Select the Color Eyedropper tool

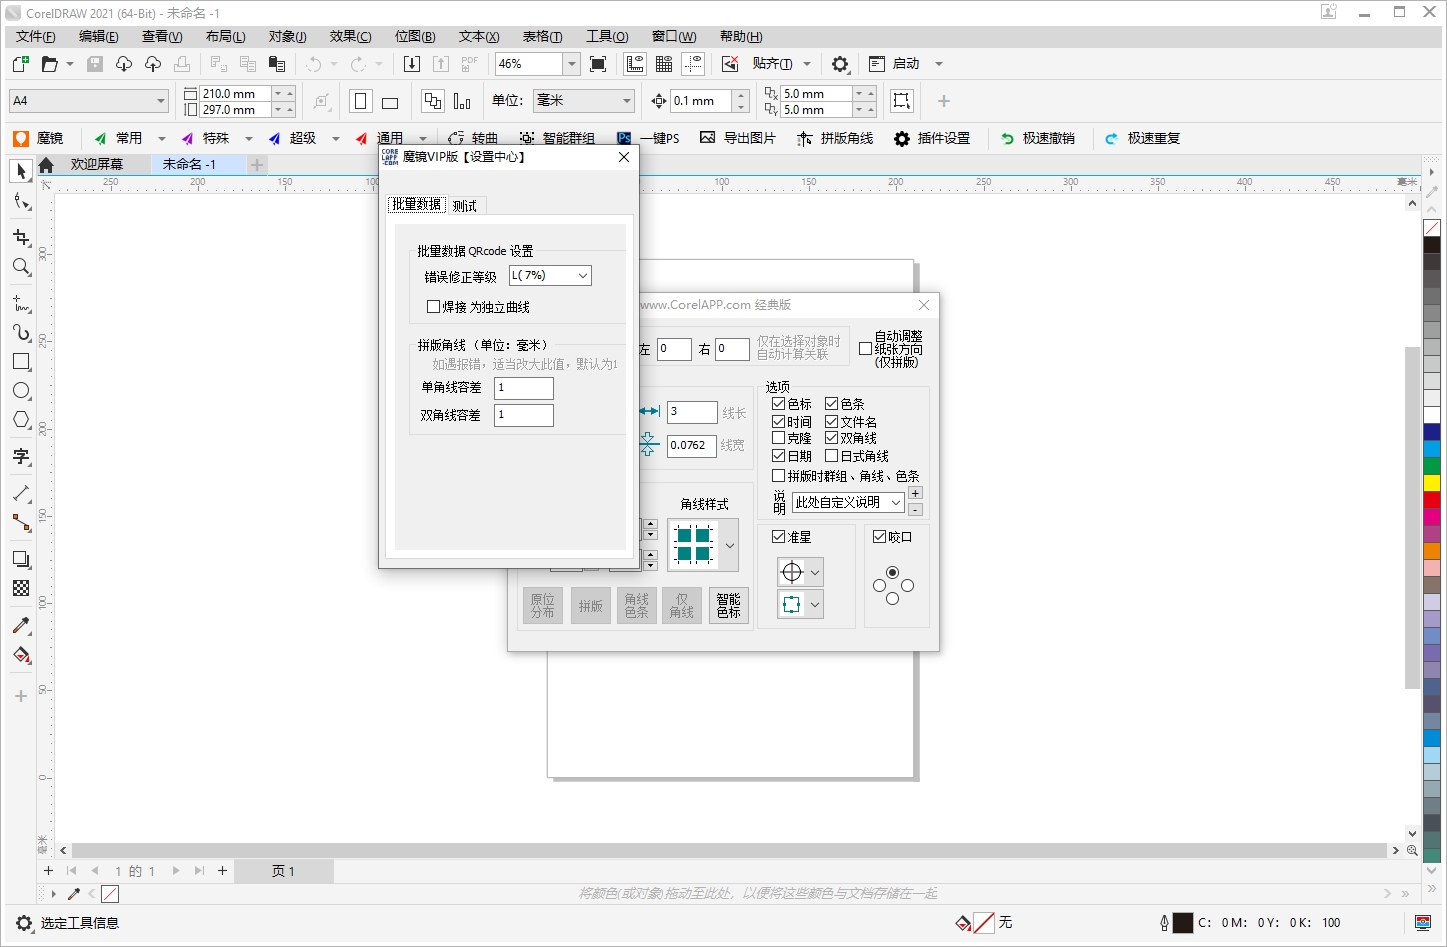point(21,626)
